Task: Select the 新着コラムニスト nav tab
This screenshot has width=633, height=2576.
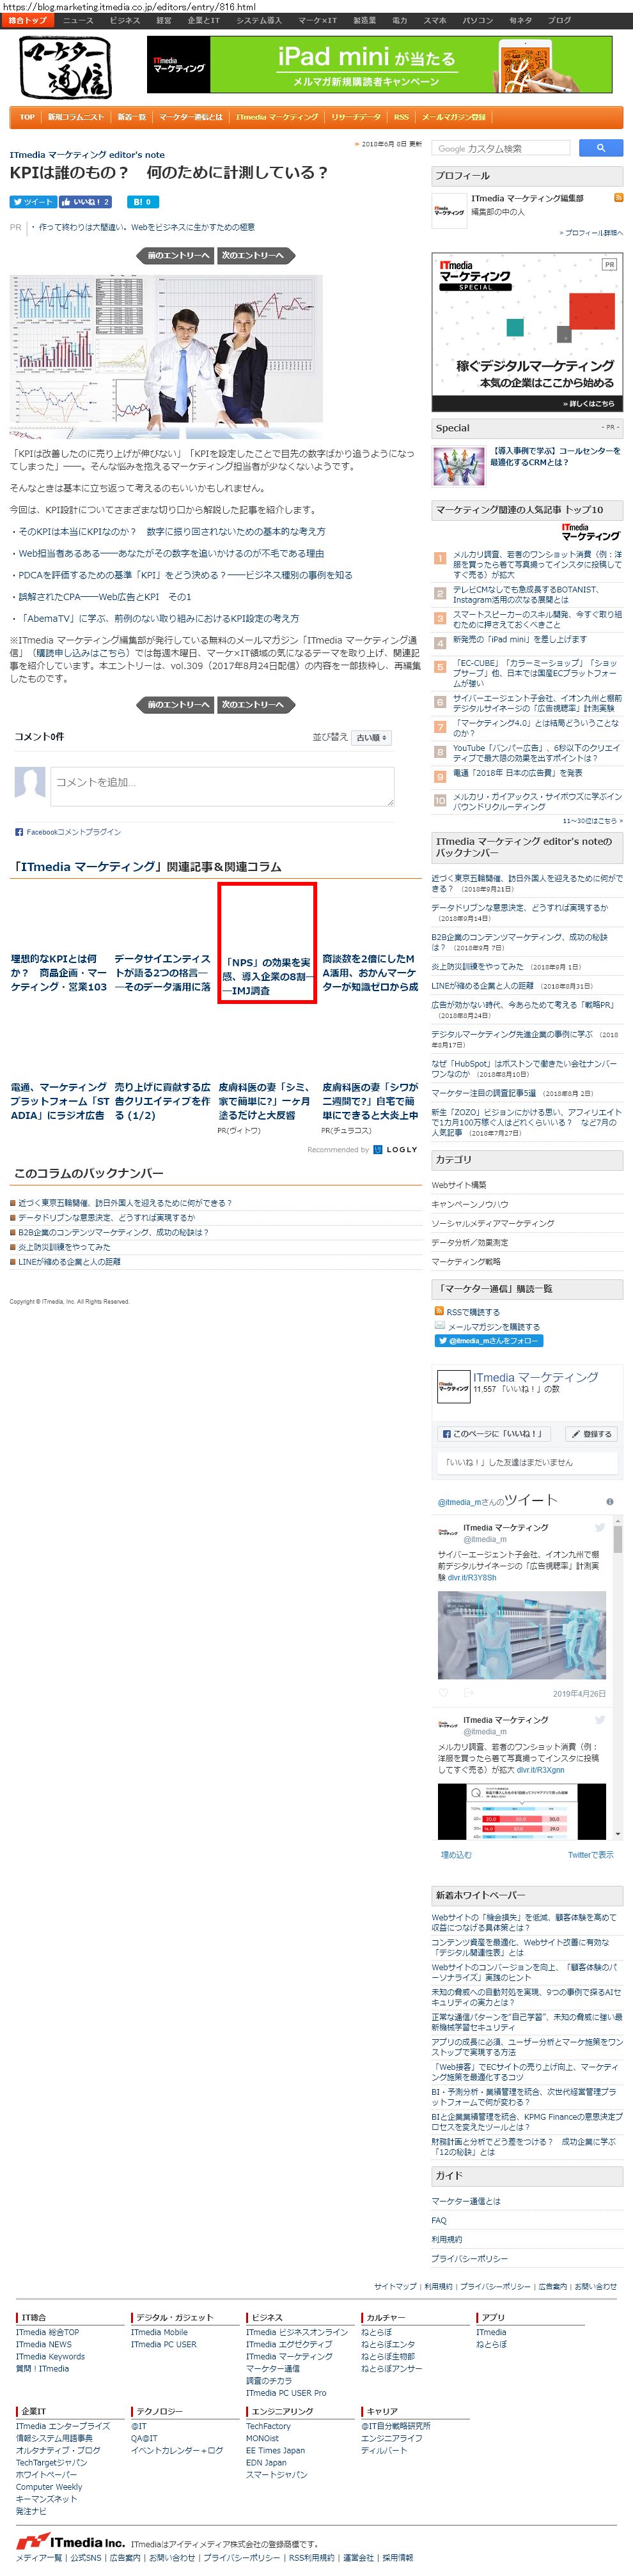Action: (76, 117)
